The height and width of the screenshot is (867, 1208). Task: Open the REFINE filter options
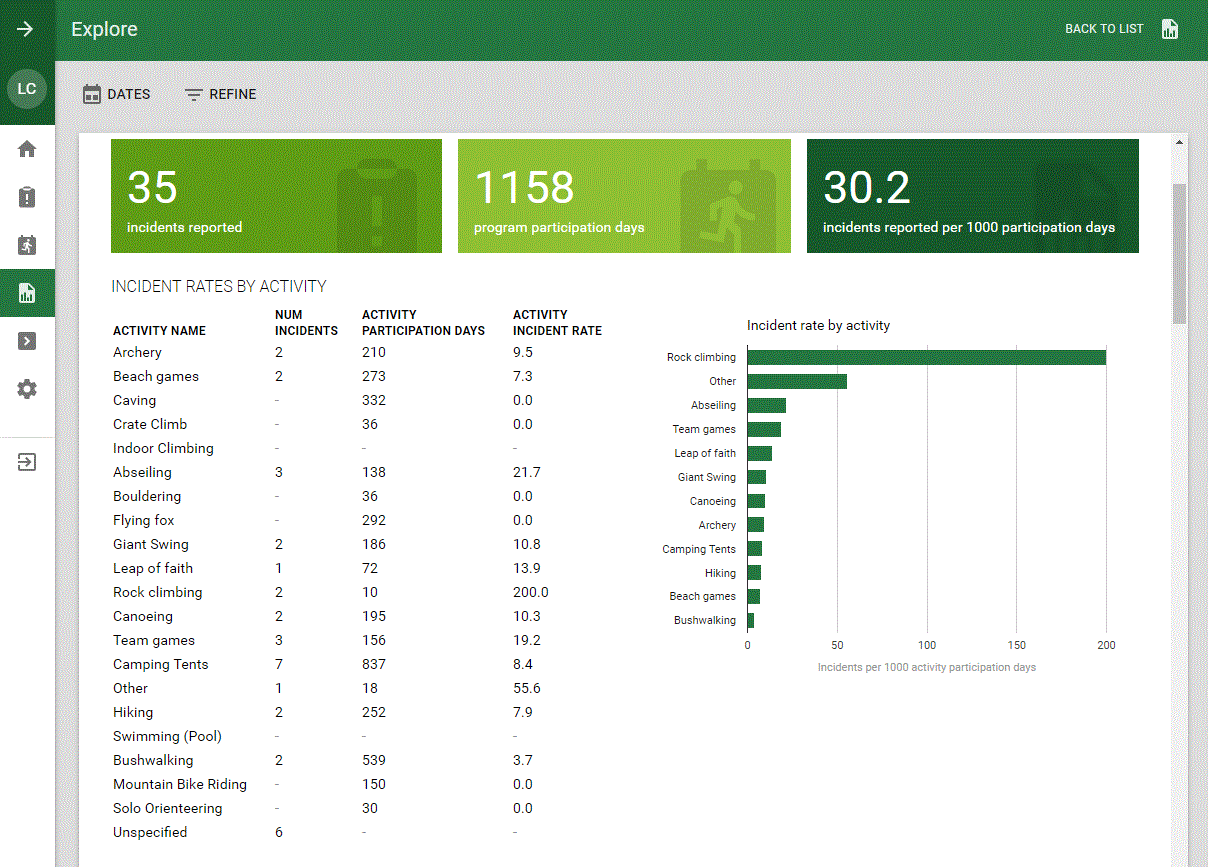click(x=221, y=94)
